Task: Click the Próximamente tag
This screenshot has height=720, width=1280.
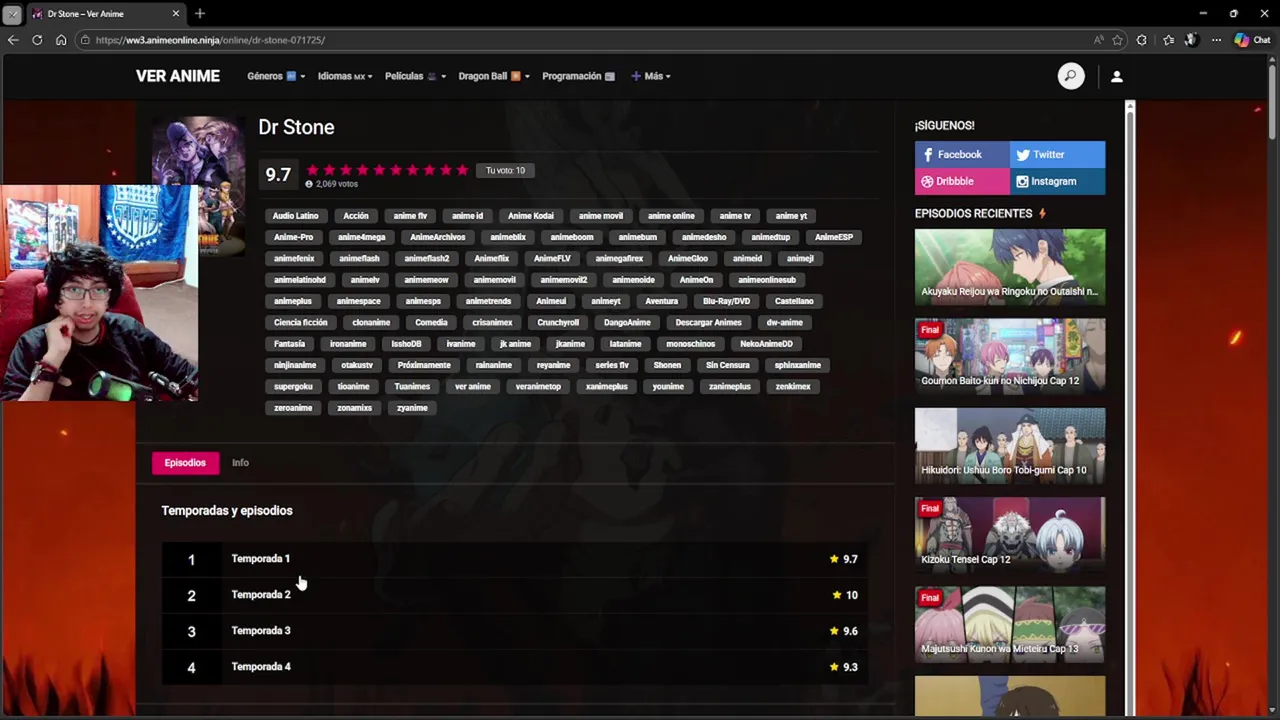Action: pos(424,365)
